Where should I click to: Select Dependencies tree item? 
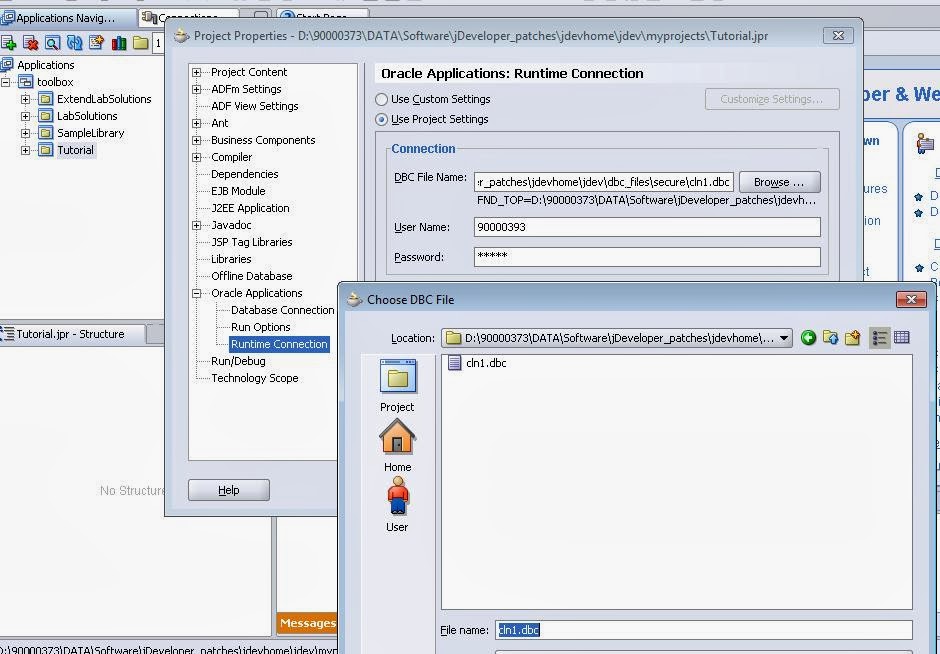245,174
